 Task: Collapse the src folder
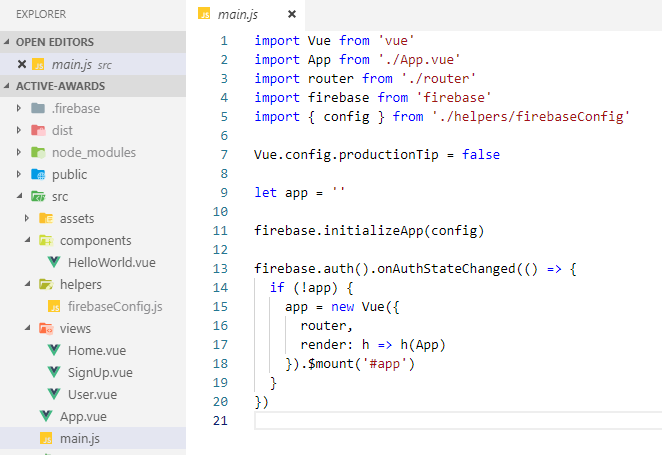click(x=19, y=196)
